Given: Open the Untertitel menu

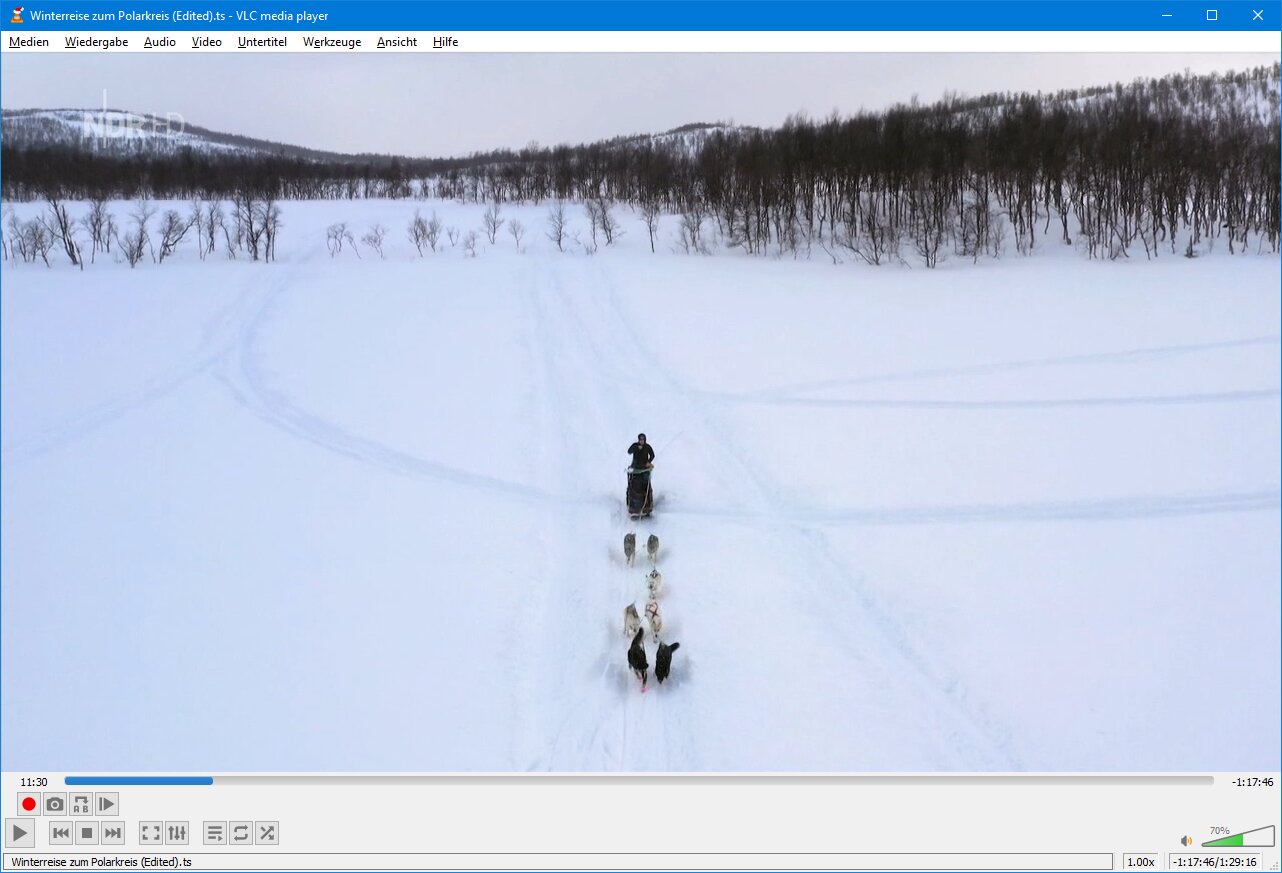Looking at the screenshot, I should point(262,42).
